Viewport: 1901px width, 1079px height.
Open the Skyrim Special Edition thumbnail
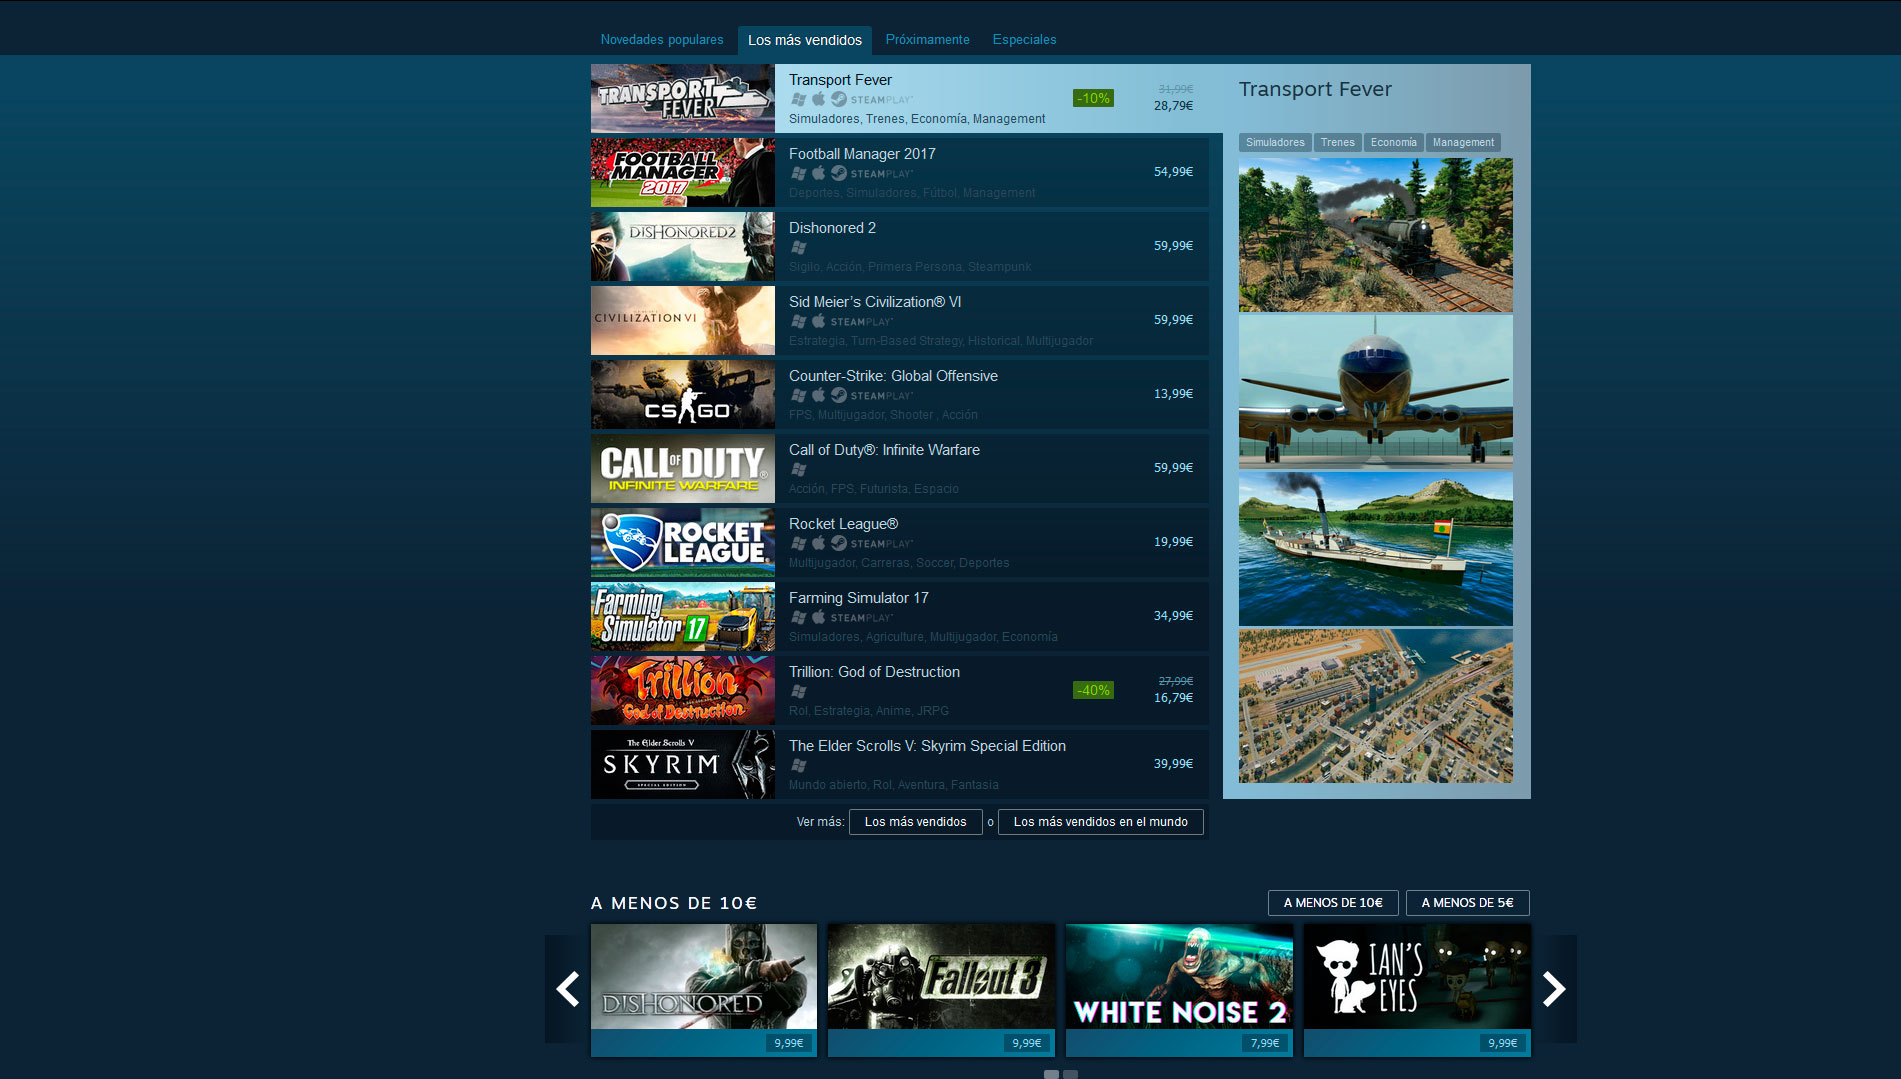click(x=683, y=764)
